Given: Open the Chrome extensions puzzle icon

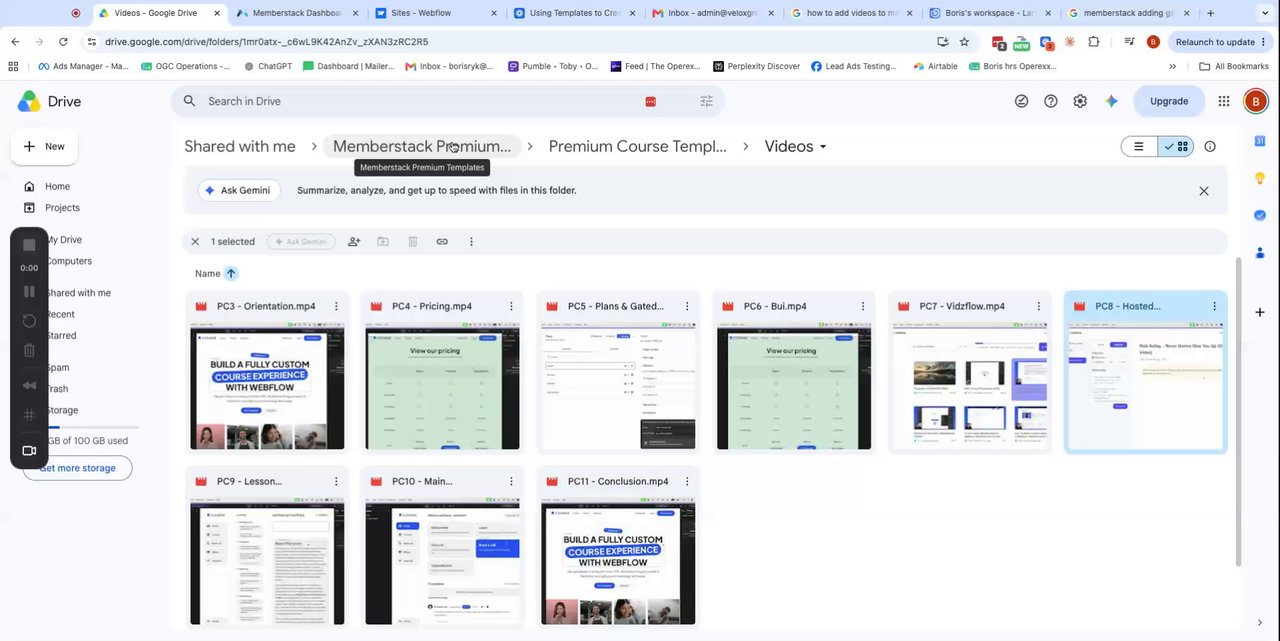Looking at the screenshot, I should (1093, 42).
